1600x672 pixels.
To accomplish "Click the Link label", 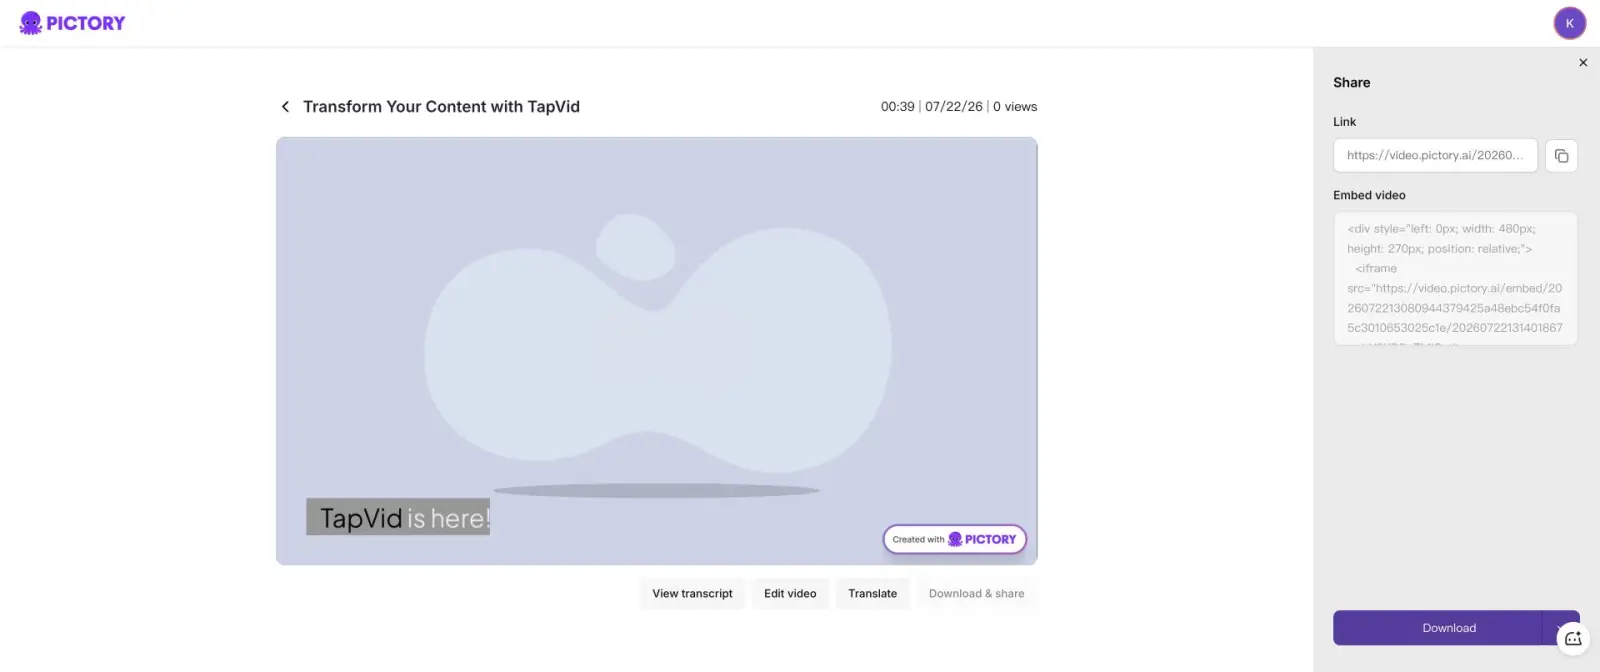I will (x=1344, y=122).
